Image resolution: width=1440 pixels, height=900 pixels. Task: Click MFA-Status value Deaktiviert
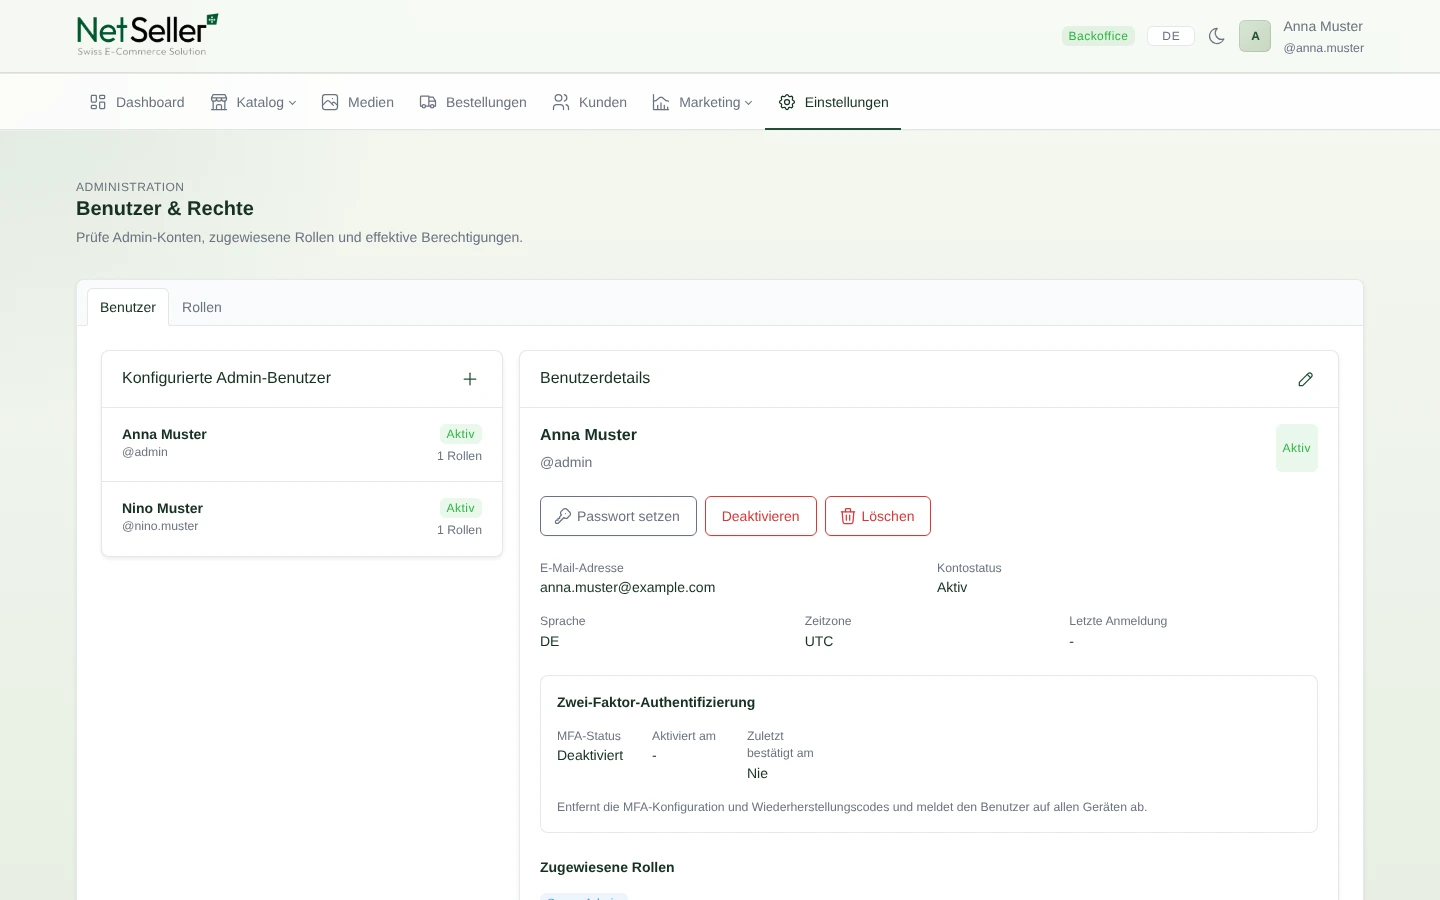click(590, 755)
